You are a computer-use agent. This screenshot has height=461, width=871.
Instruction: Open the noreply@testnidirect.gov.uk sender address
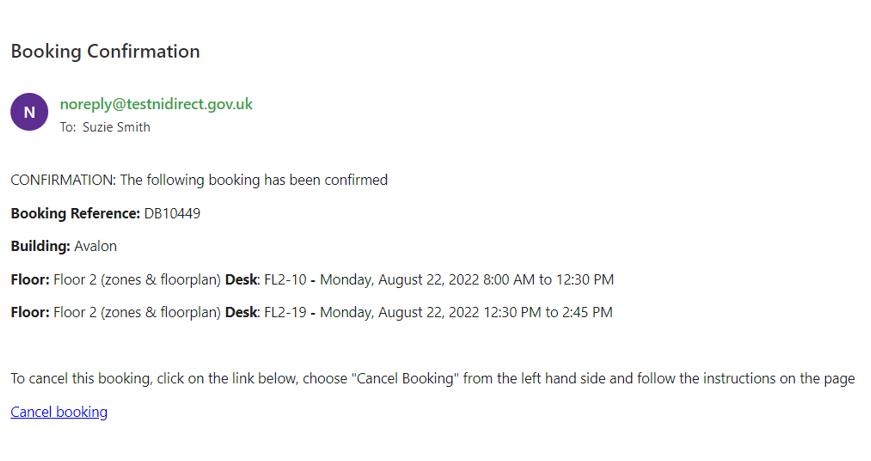(156, 104)
